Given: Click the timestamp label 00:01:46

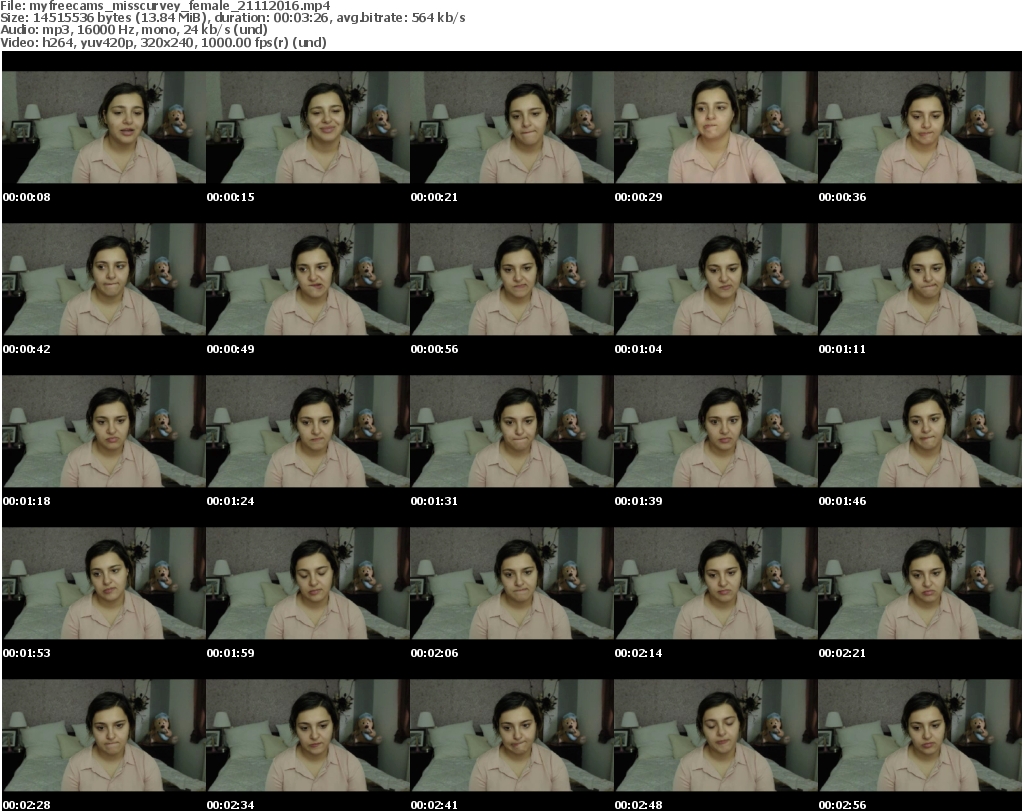Looking at the screenshot, I should (x=842, y=501).
